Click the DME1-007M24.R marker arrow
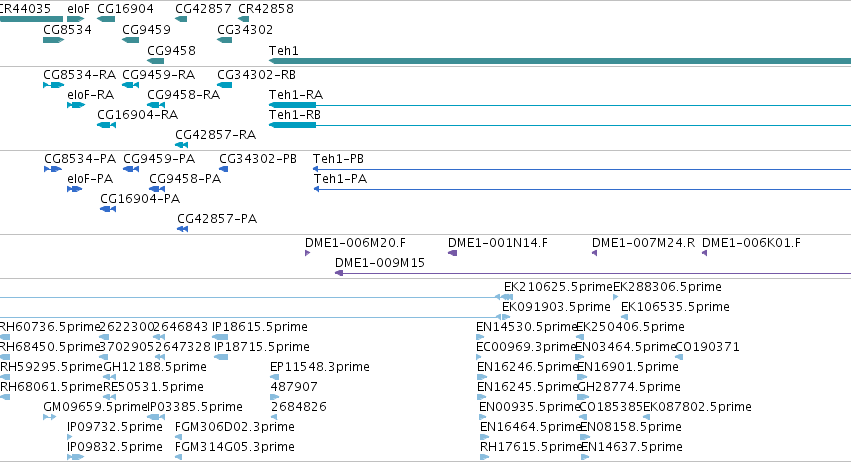851x462 pixels. (594, 253)
